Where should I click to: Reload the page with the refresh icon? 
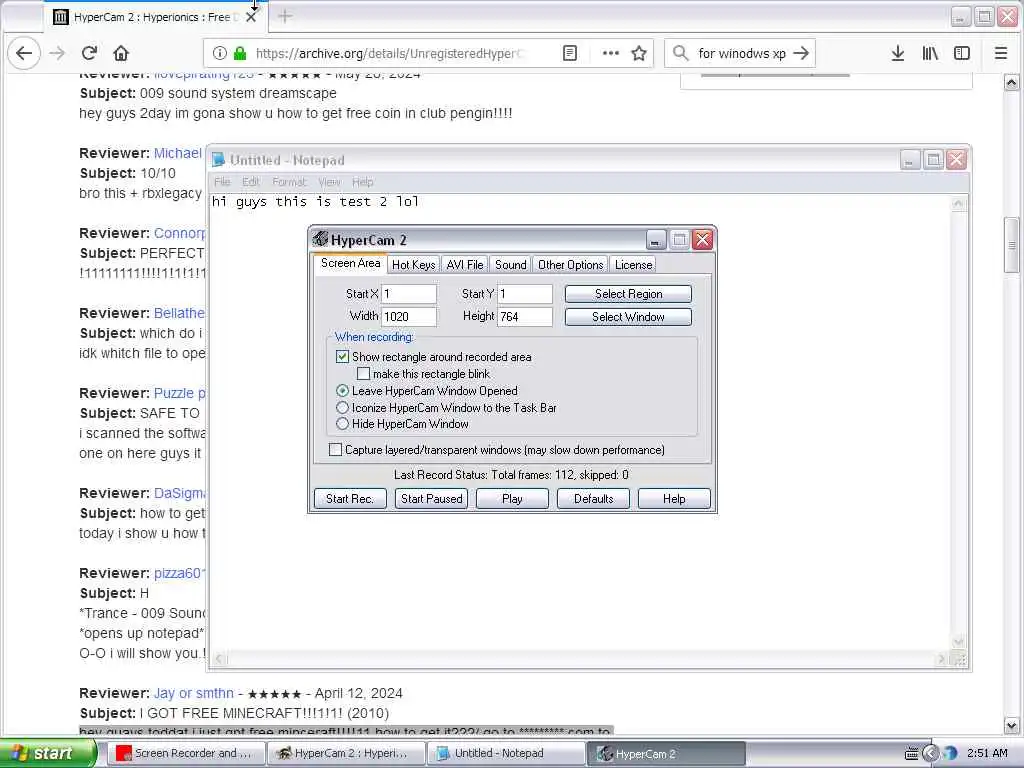pyautogui.click(x=89, y=53)
